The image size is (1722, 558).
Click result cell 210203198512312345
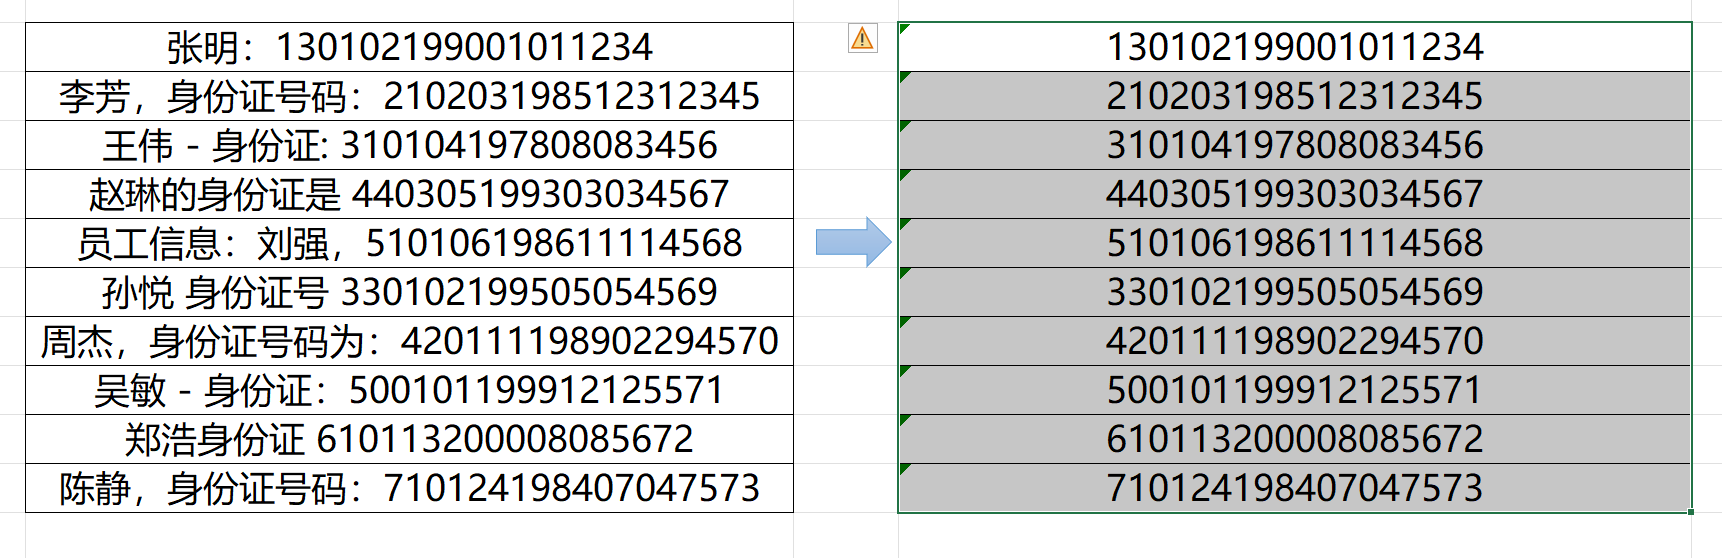(1294, 96)
